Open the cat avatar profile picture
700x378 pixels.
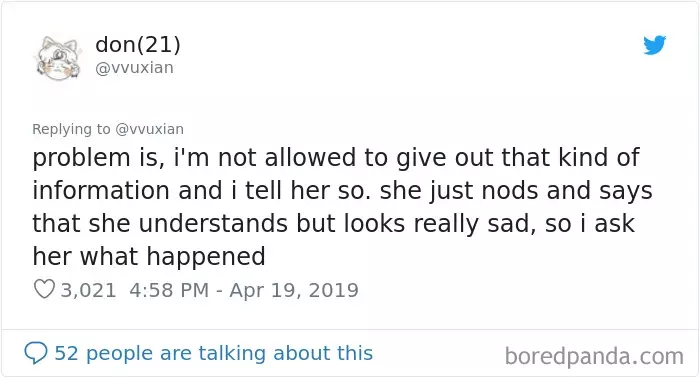point(58,58)
